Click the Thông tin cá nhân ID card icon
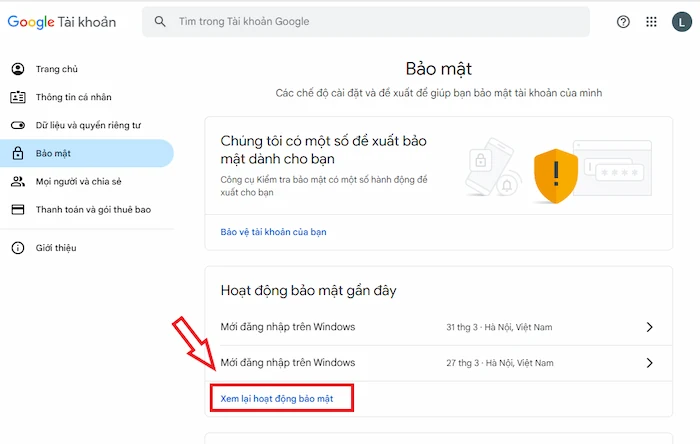This screenshot has height=444, width=700. click(x=18, y=97)
